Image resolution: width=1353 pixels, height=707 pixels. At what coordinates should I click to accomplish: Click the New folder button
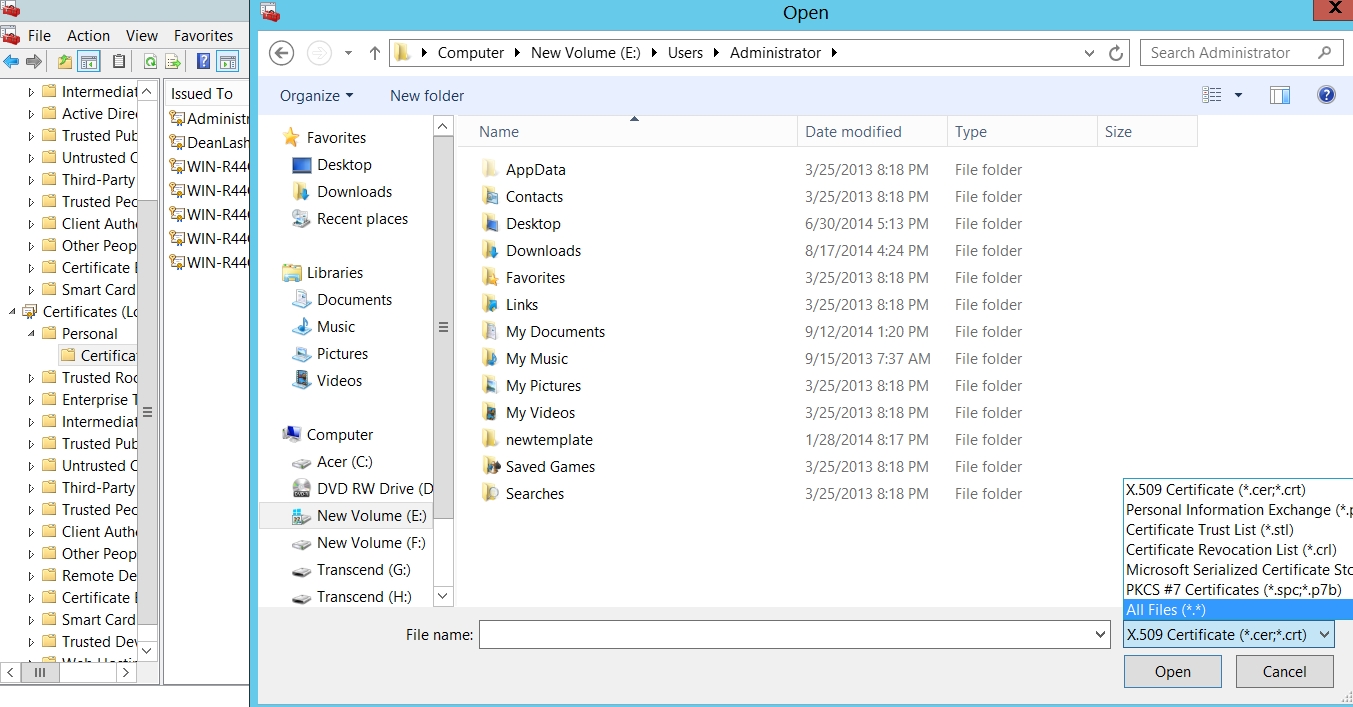(x=427, y=96)
